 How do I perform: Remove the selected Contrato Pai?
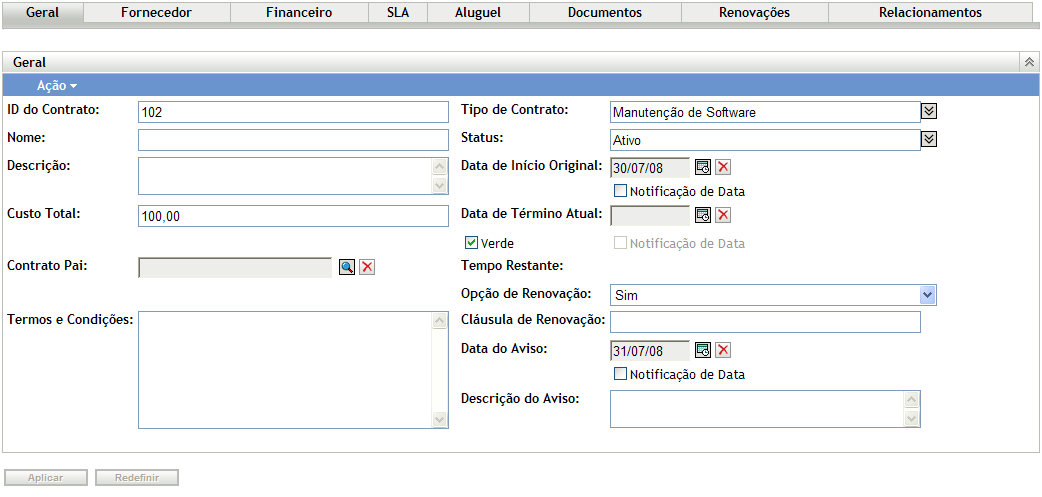[367, 267]
